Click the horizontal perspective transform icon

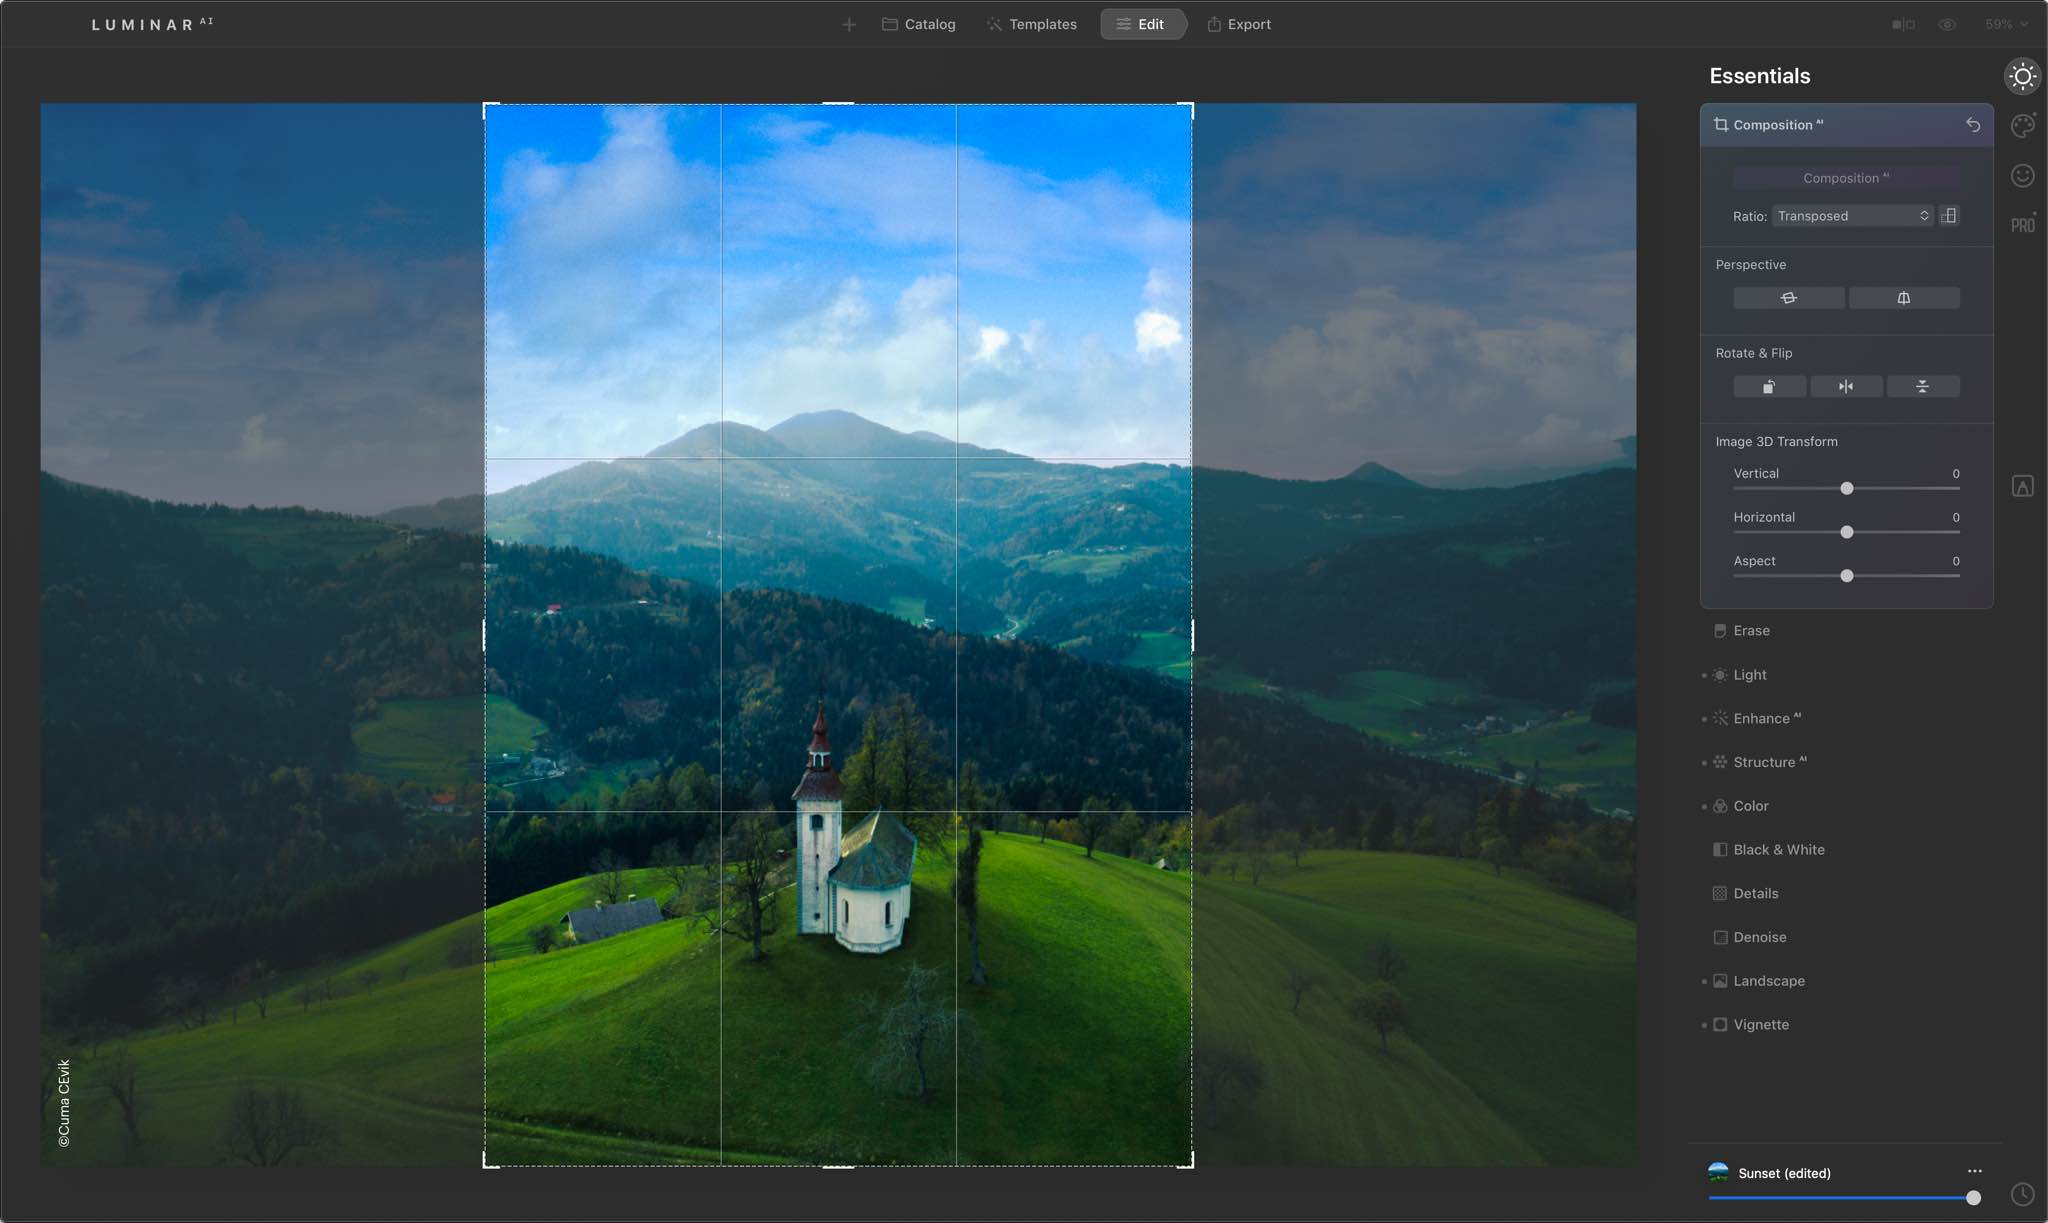1789,297
